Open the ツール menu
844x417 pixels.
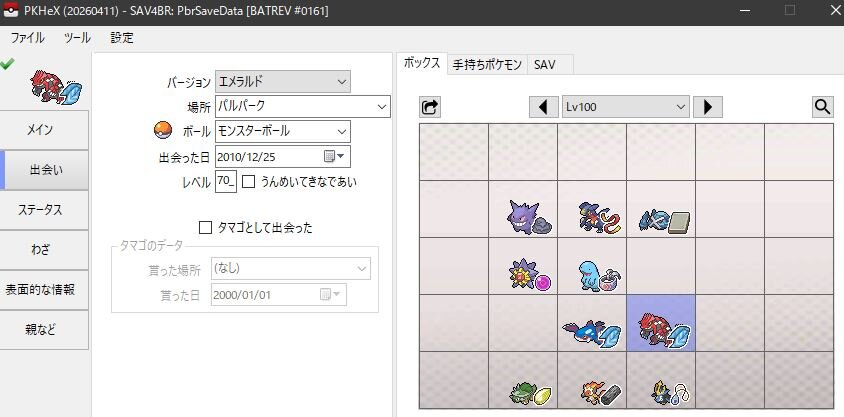[77, 38]
